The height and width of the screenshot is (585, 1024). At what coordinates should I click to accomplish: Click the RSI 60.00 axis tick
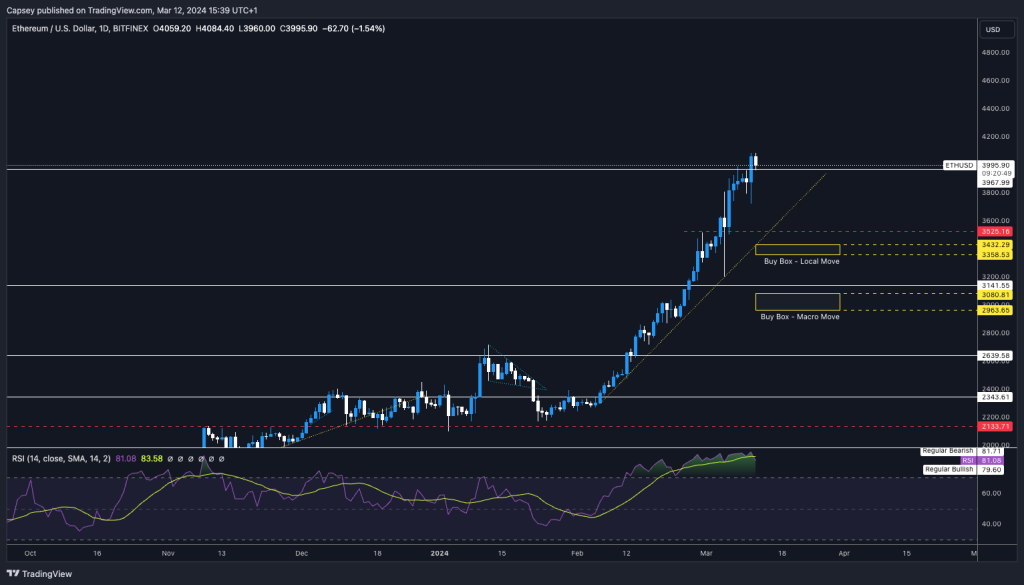[x=992, y=493]
